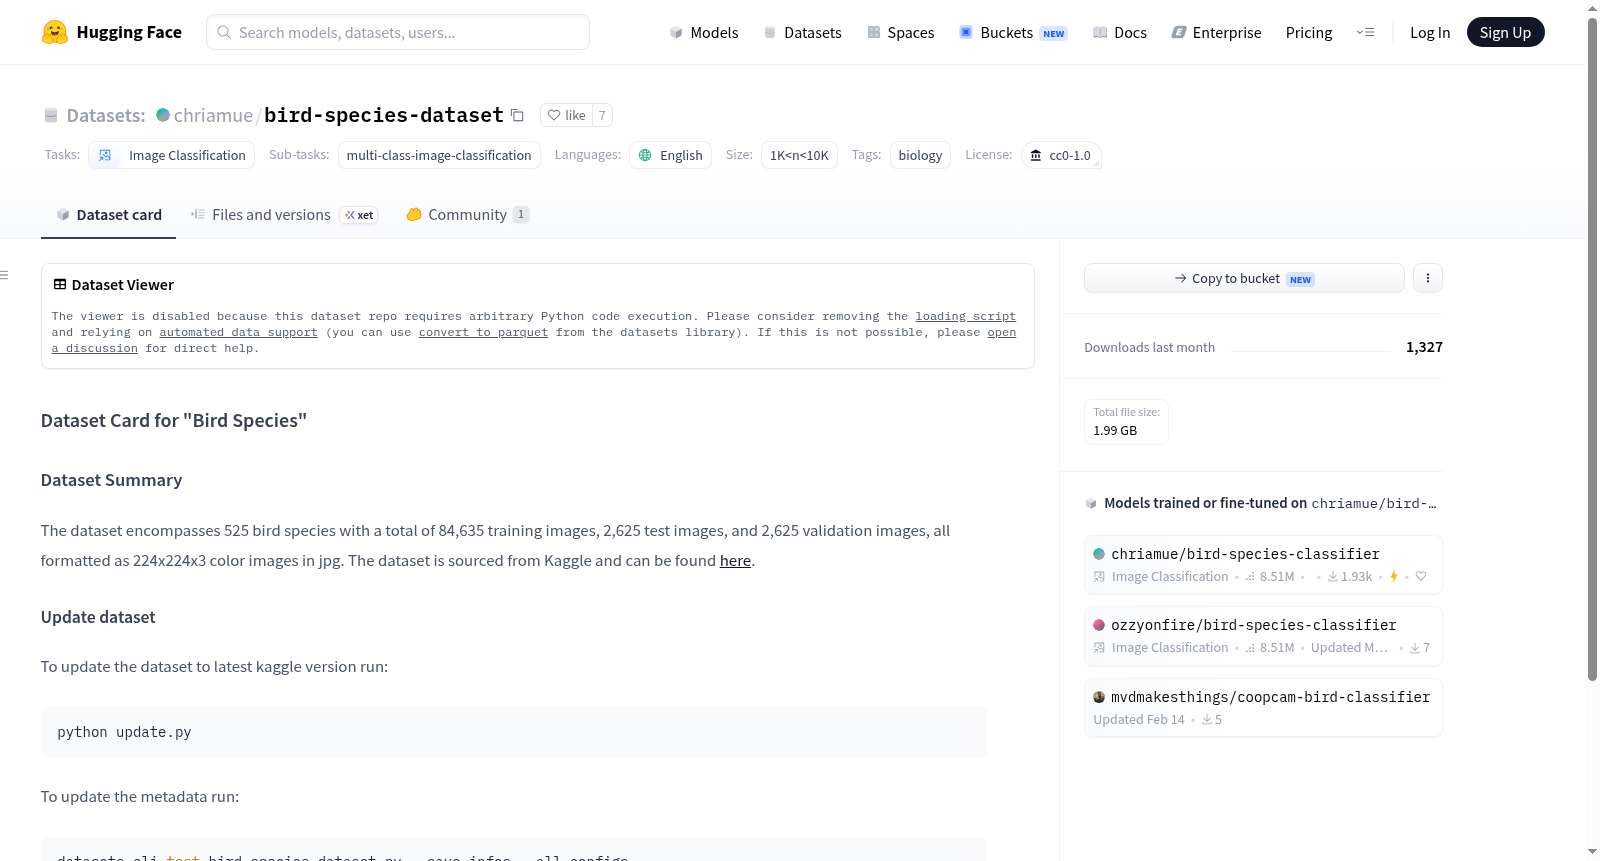Copy the dataset name to clipboard
1600x861 pixels.
tap(517, 115)
